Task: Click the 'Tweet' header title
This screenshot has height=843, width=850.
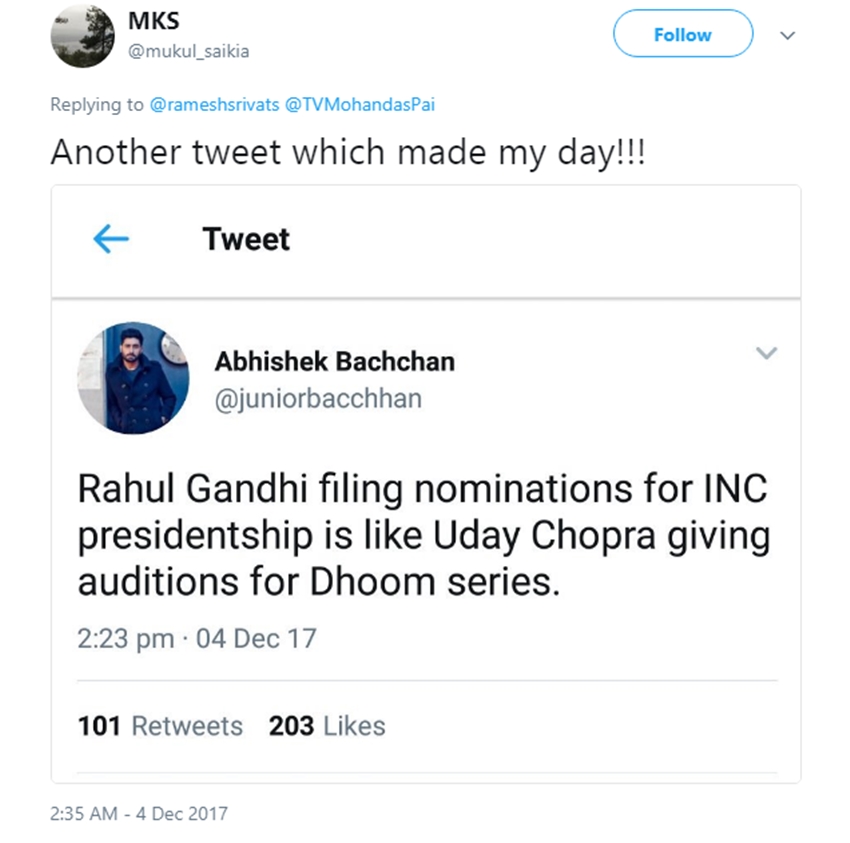Action: [x=246, y=240]
